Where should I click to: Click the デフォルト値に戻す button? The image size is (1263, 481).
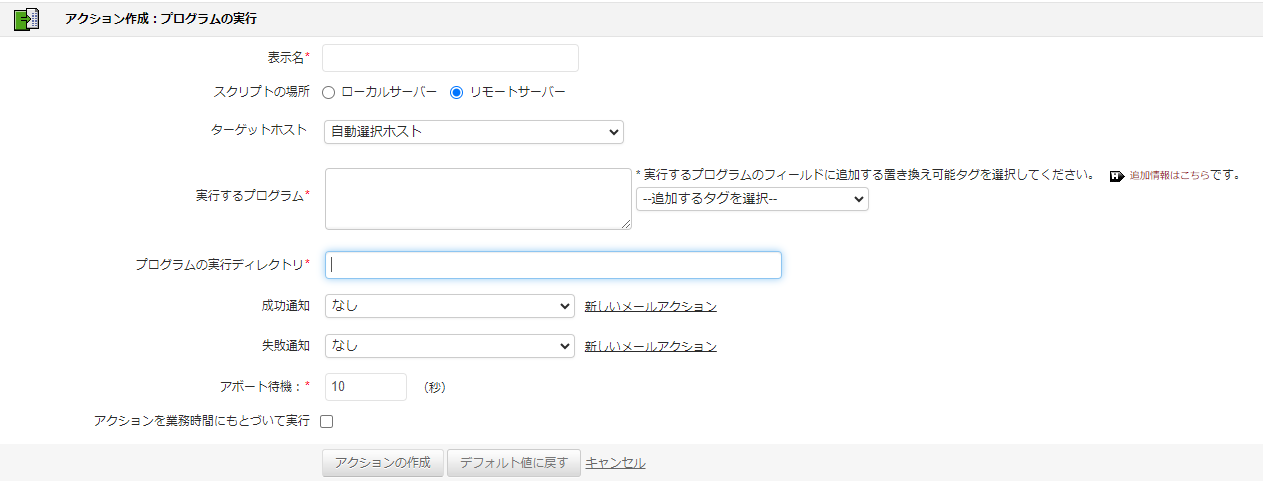coord(513,463)
